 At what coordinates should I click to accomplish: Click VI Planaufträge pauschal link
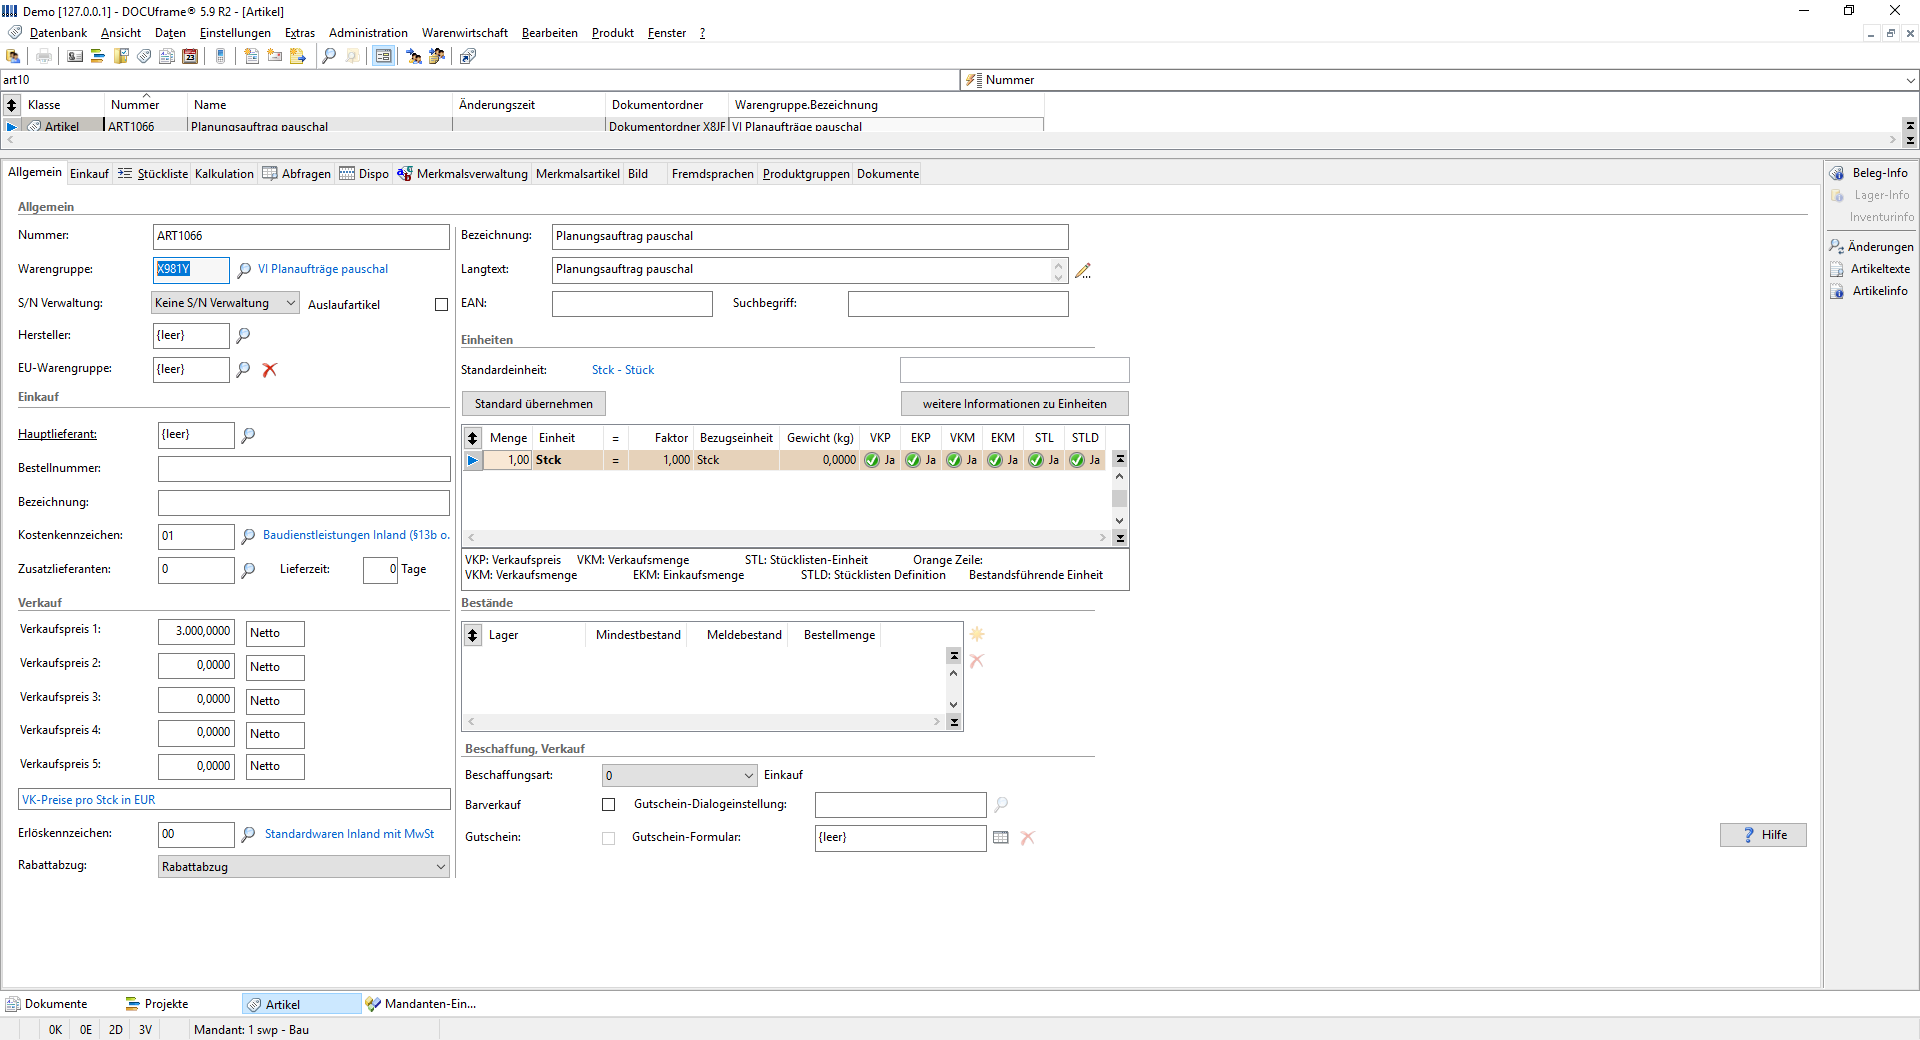point(323,269)
